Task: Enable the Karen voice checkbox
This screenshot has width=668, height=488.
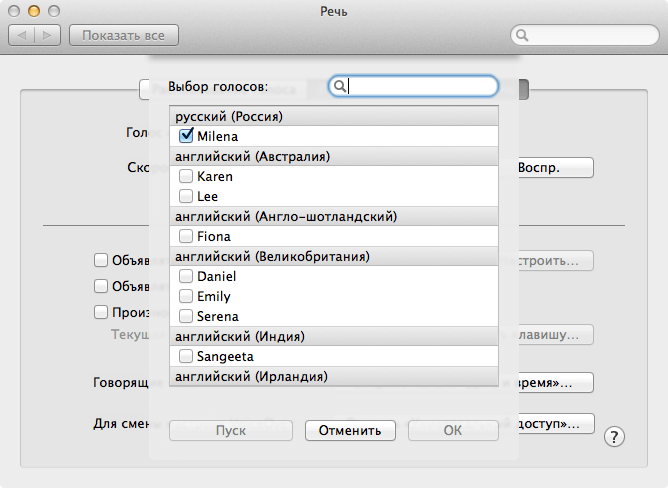Action: pyautogui.click(x=186, y=176)
